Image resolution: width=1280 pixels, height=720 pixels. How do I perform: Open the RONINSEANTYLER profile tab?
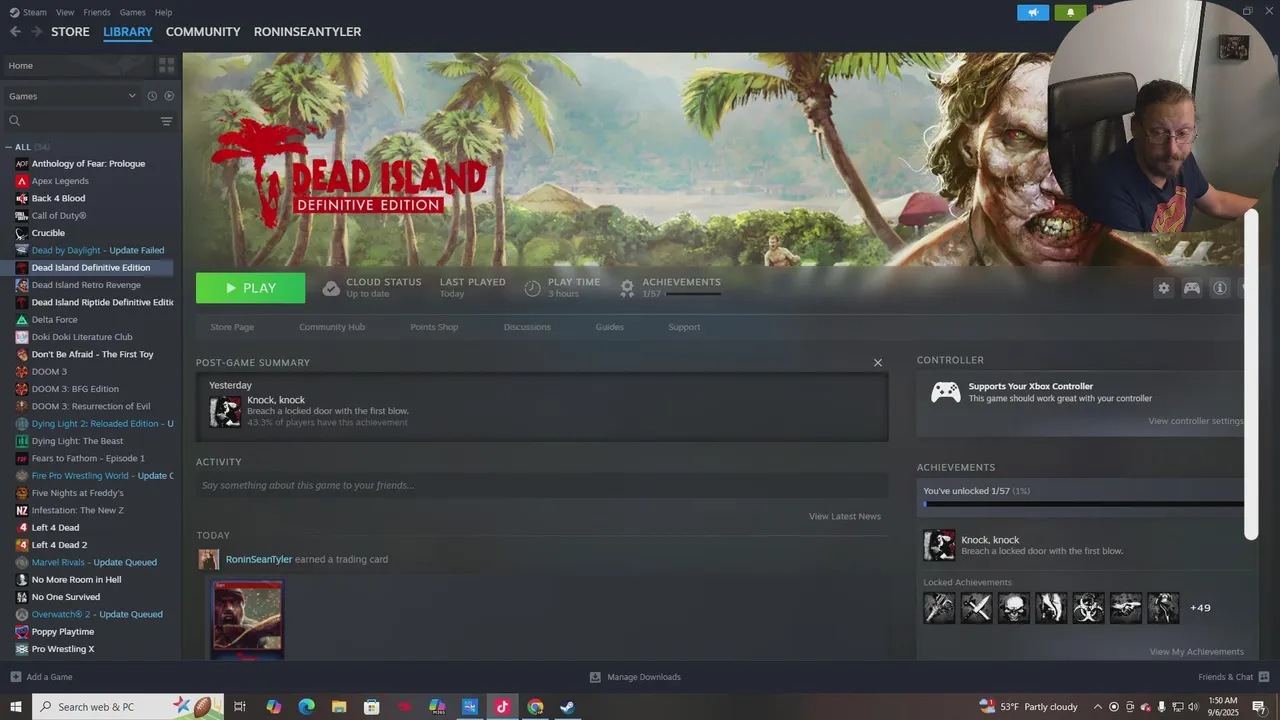click(x=307, y=32)
